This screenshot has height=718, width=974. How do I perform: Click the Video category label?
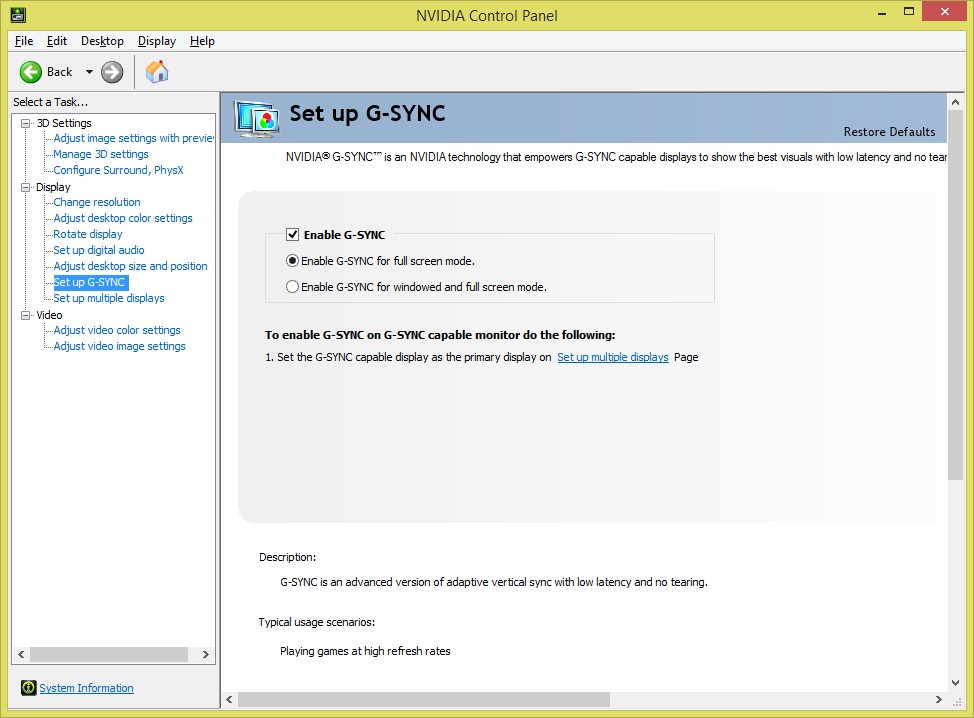click(49, 315)
